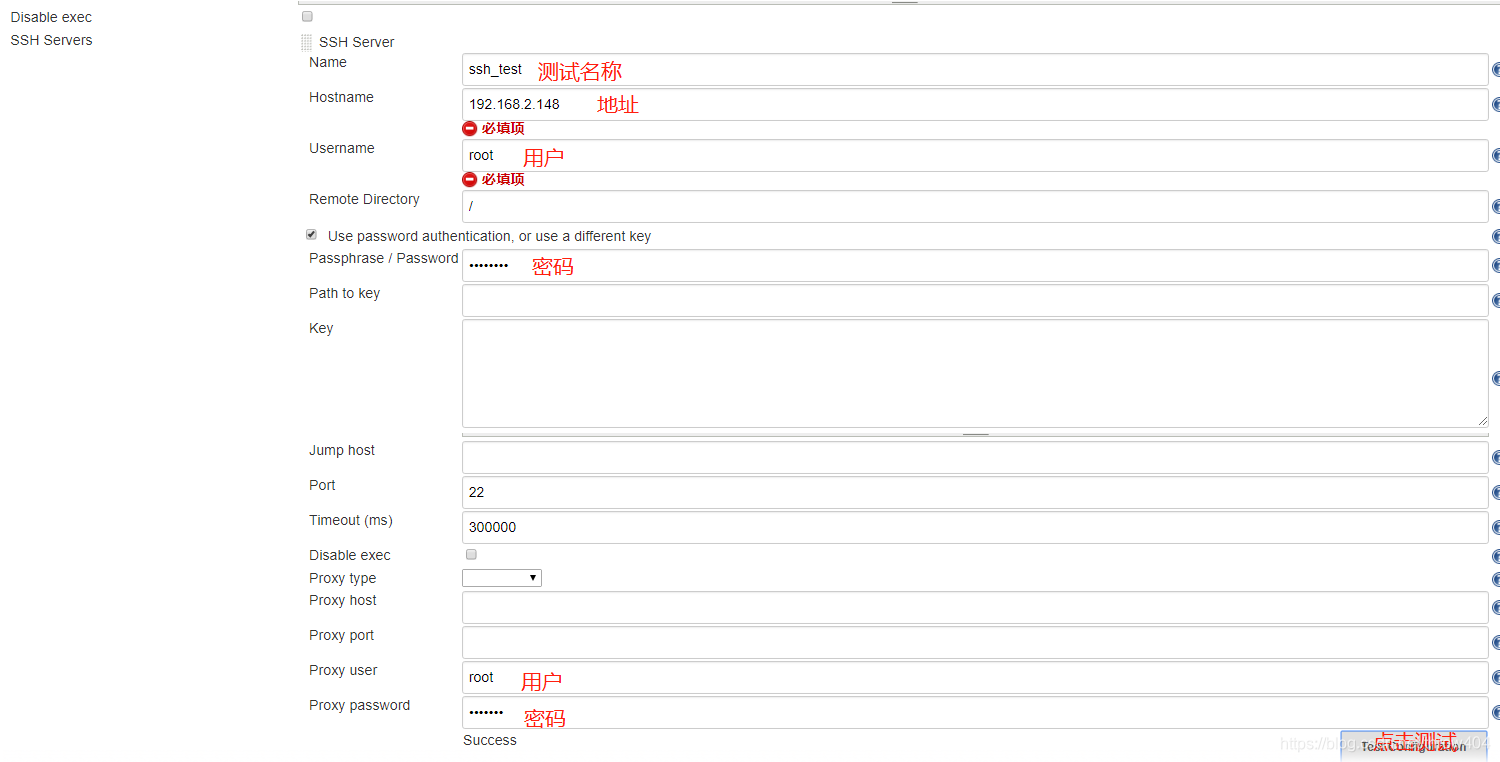Screen dimensions: 1500x762
Task: Open help icon for the Port field
Action: [1496, 493]
